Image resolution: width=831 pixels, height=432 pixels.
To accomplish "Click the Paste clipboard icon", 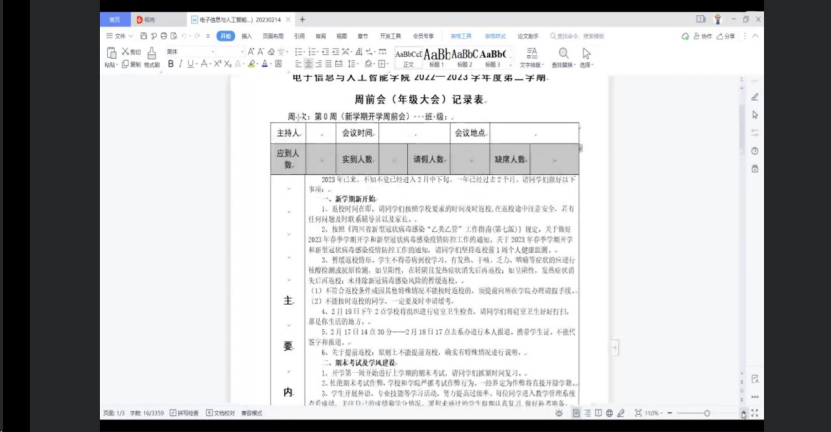I will point(111,52).
